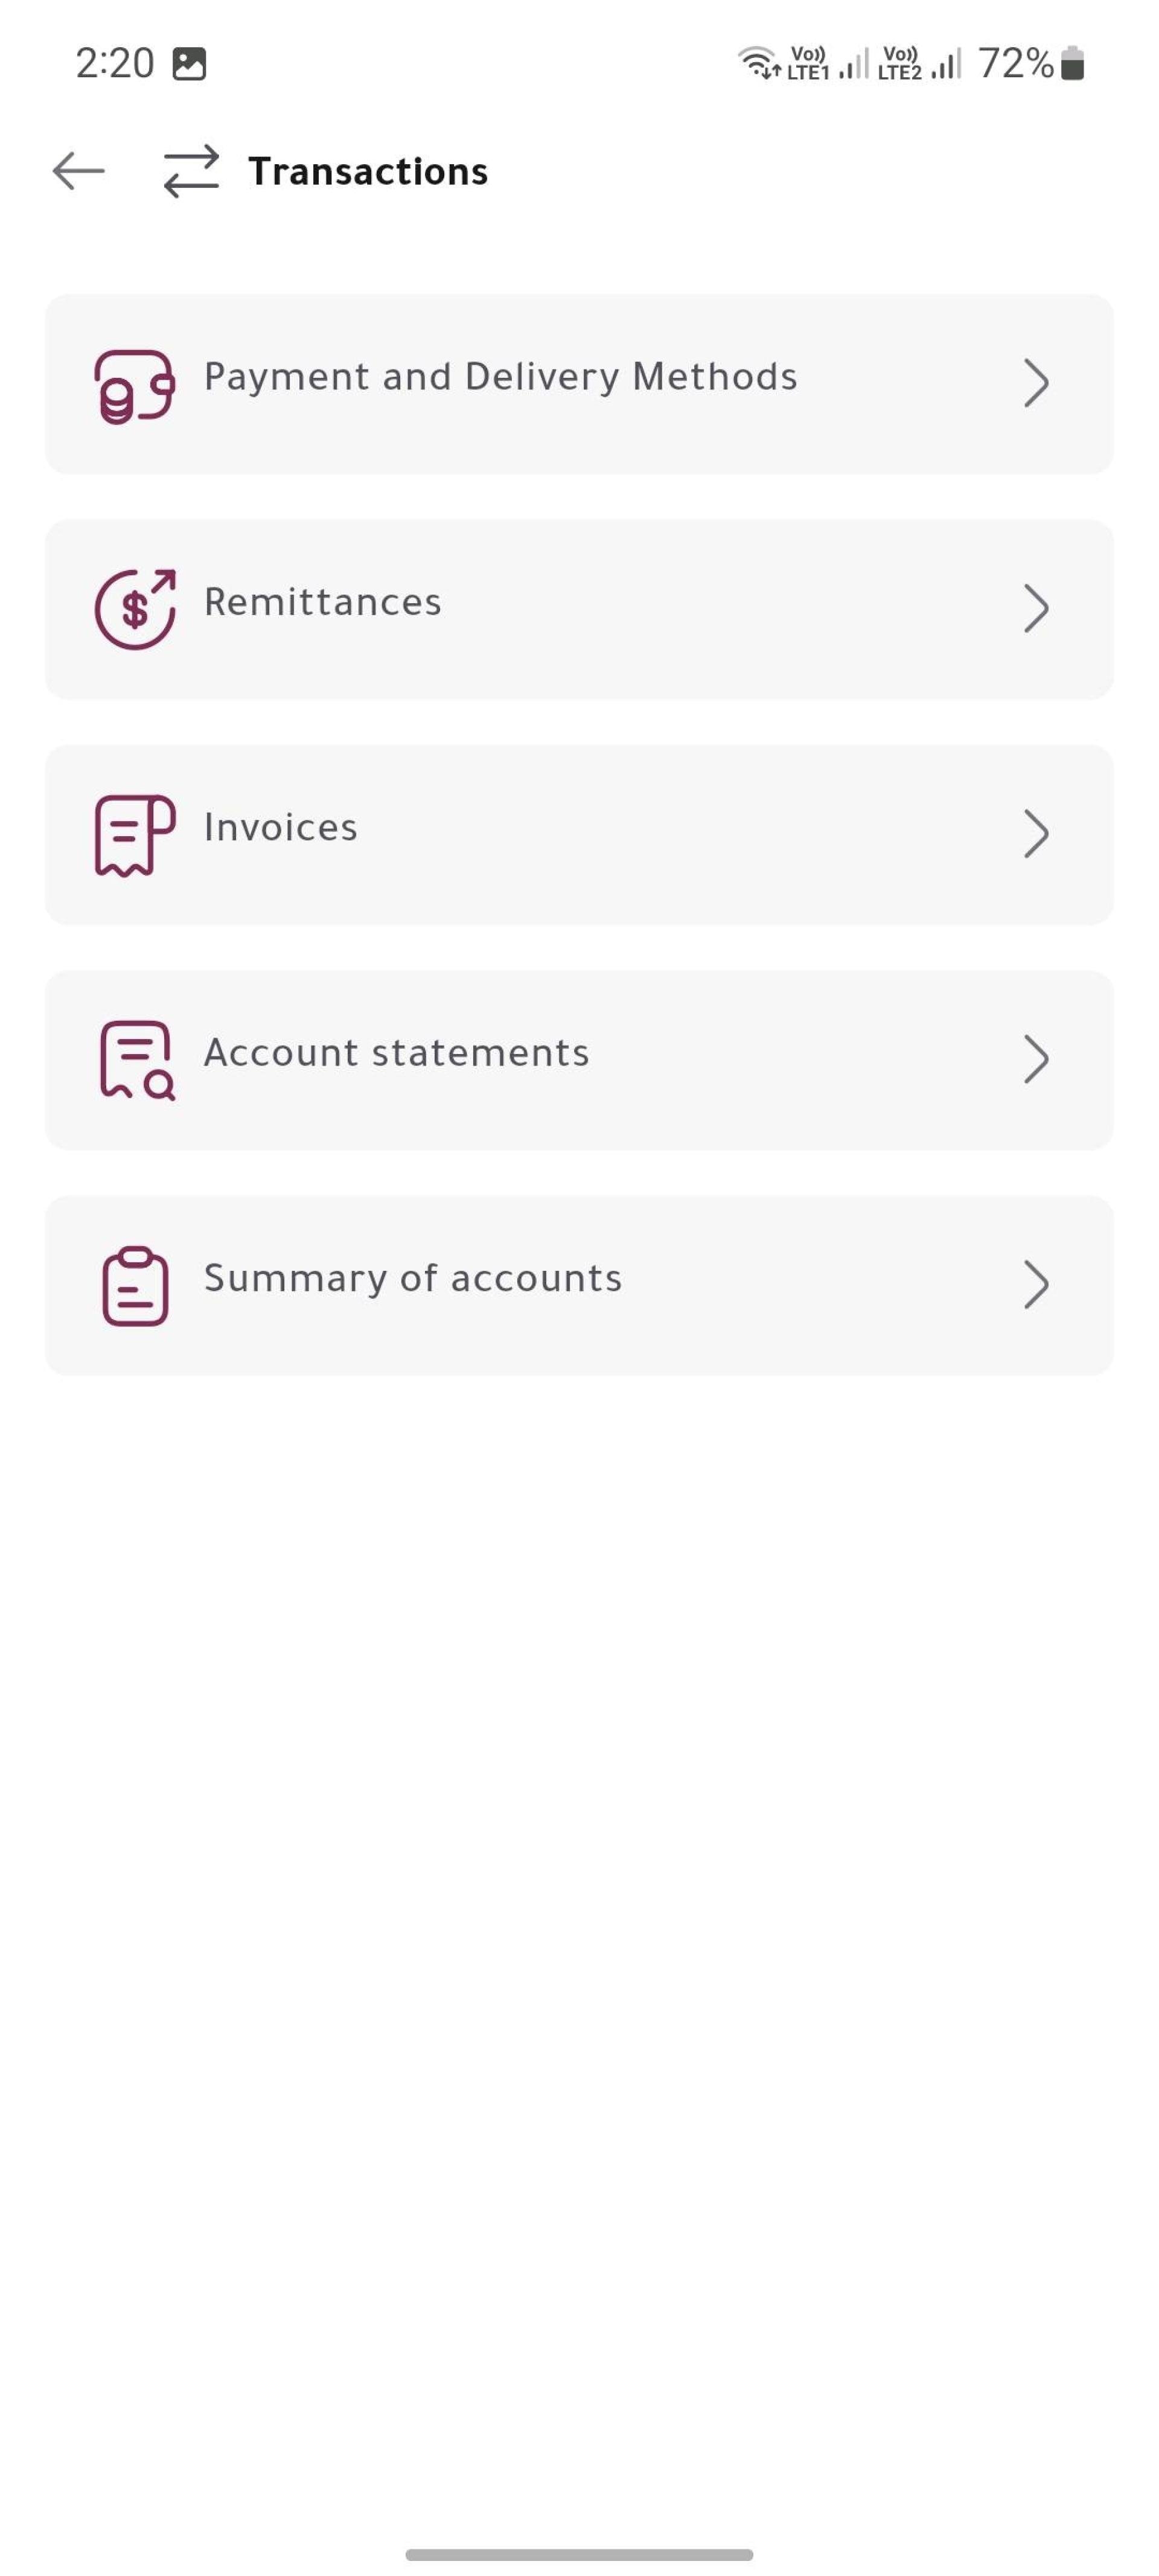Tap the Transactions page title
Image resolution: width=1159 pixels, height=2576 pixels.
(x=368, y=171)
